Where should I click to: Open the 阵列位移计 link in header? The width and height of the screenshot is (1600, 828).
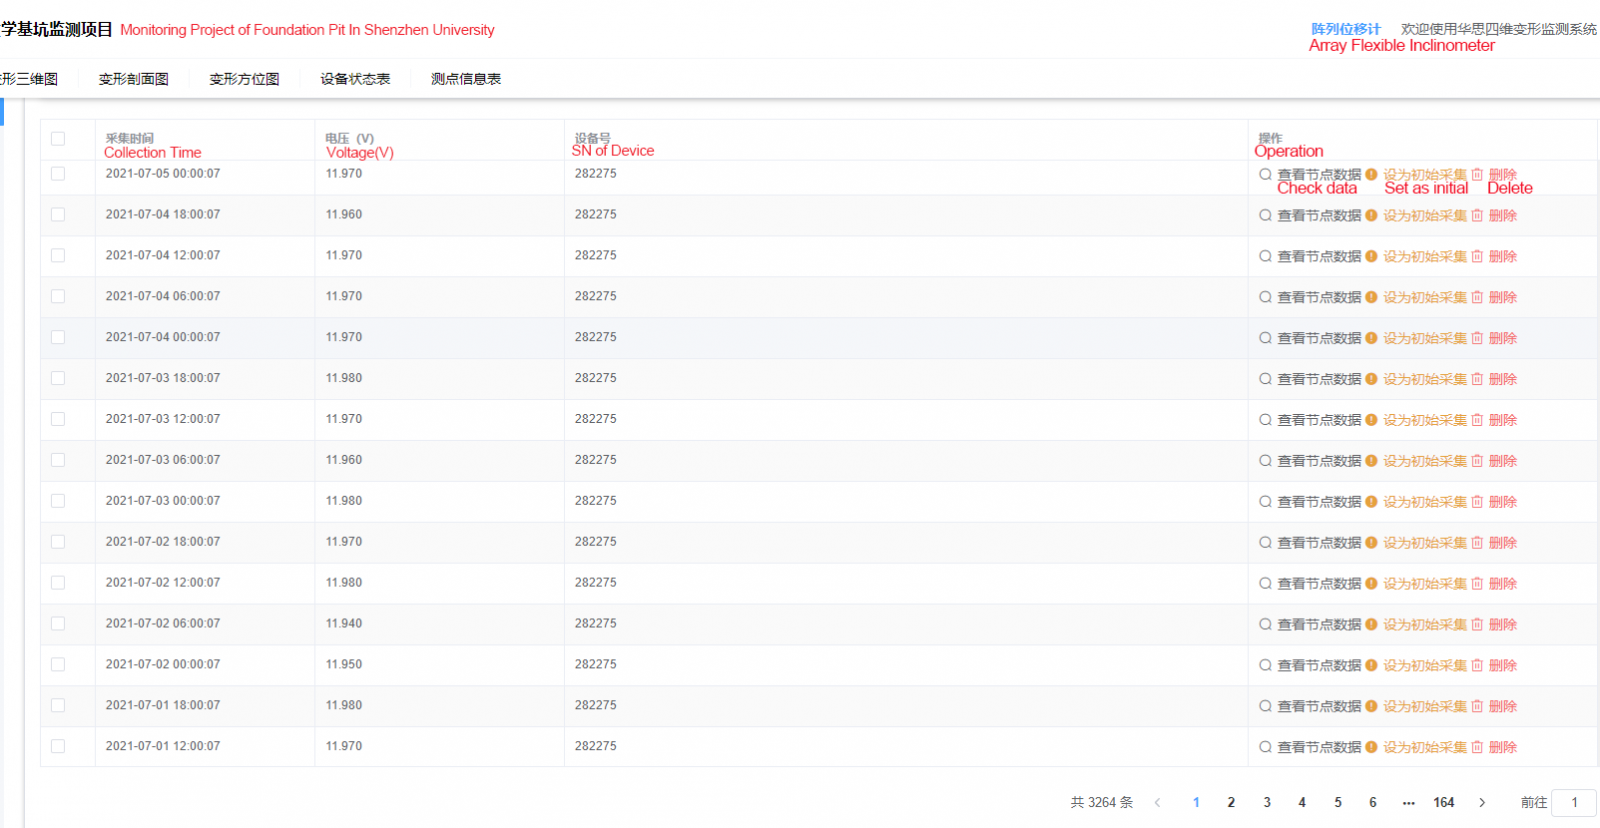click(x=1346, y=29)
